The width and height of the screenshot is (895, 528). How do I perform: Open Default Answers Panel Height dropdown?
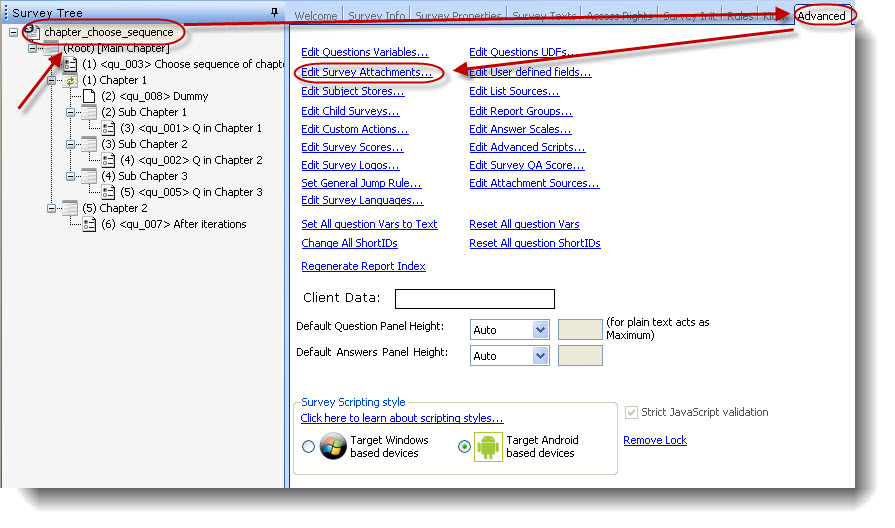pos(540,356)
